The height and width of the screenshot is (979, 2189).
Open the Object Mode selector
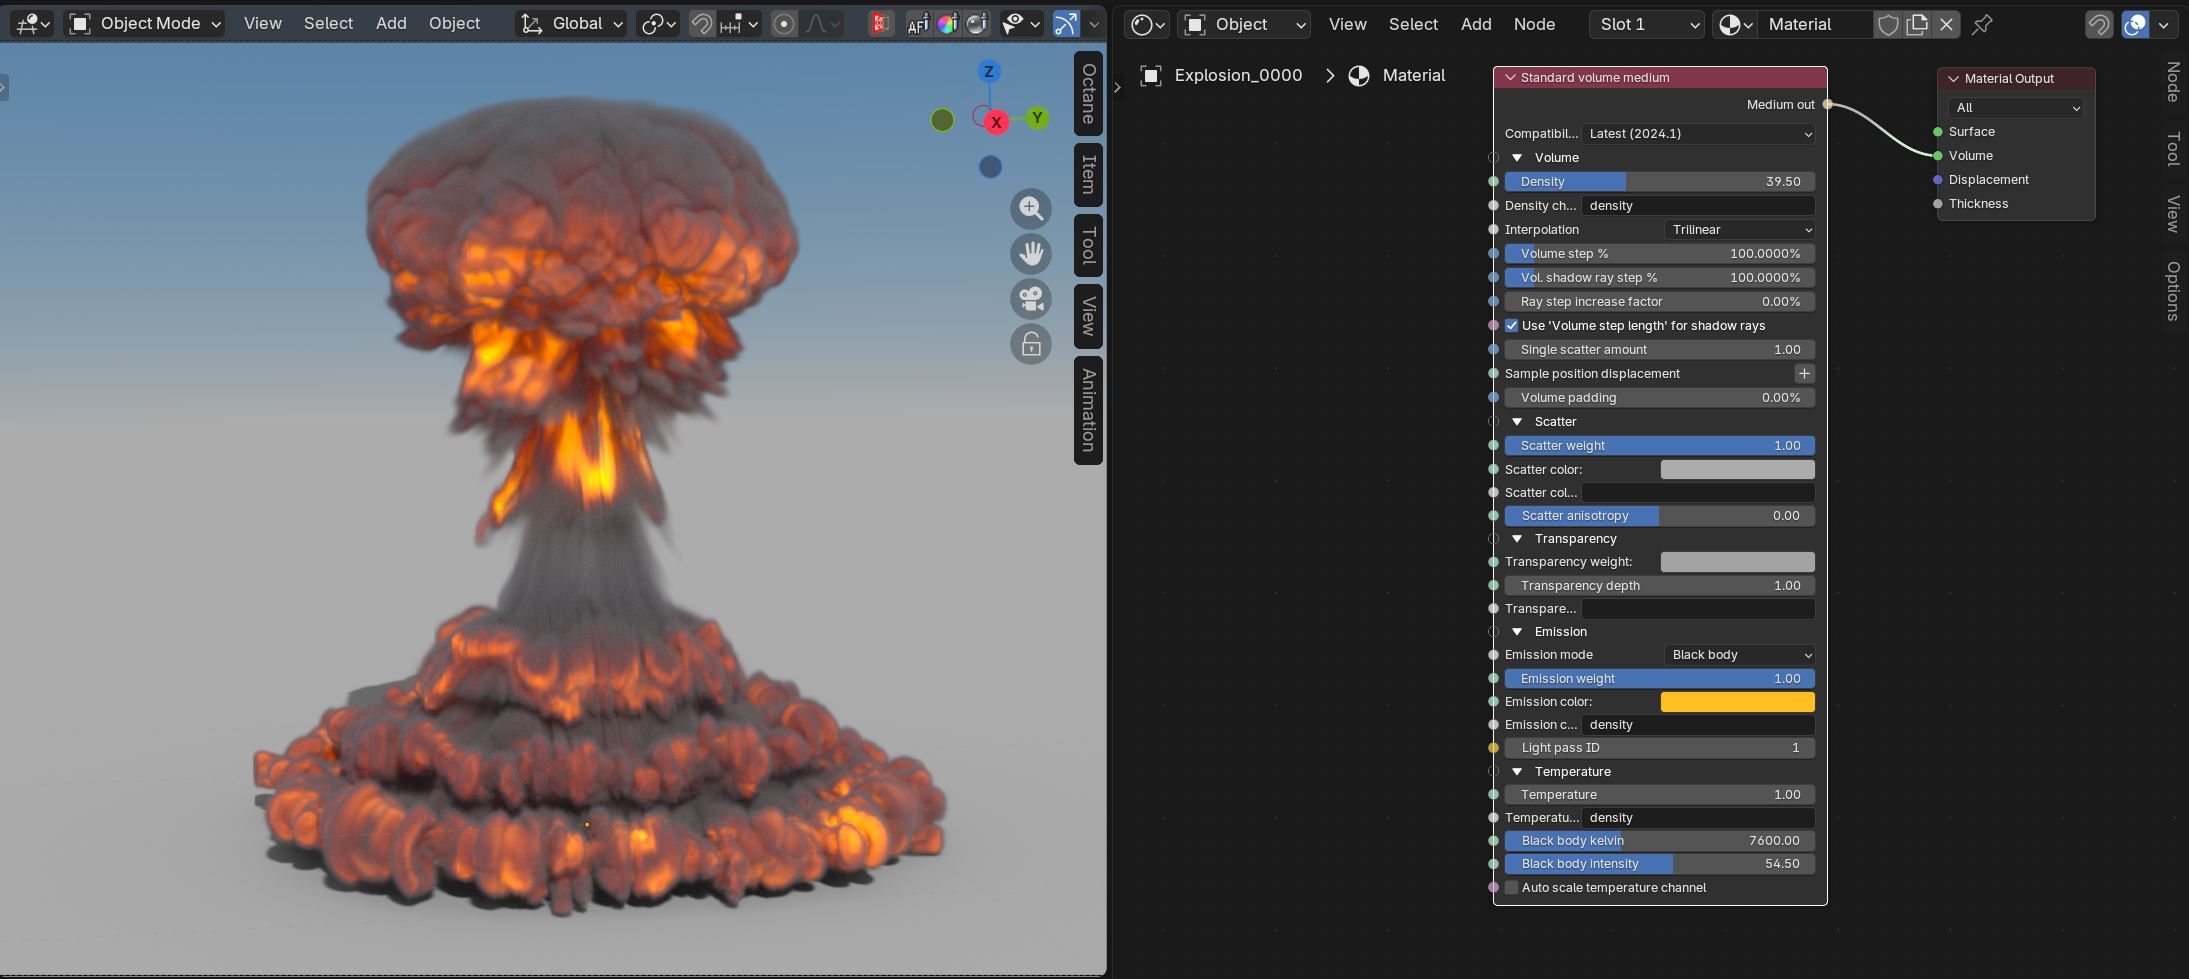pos(145,23)
